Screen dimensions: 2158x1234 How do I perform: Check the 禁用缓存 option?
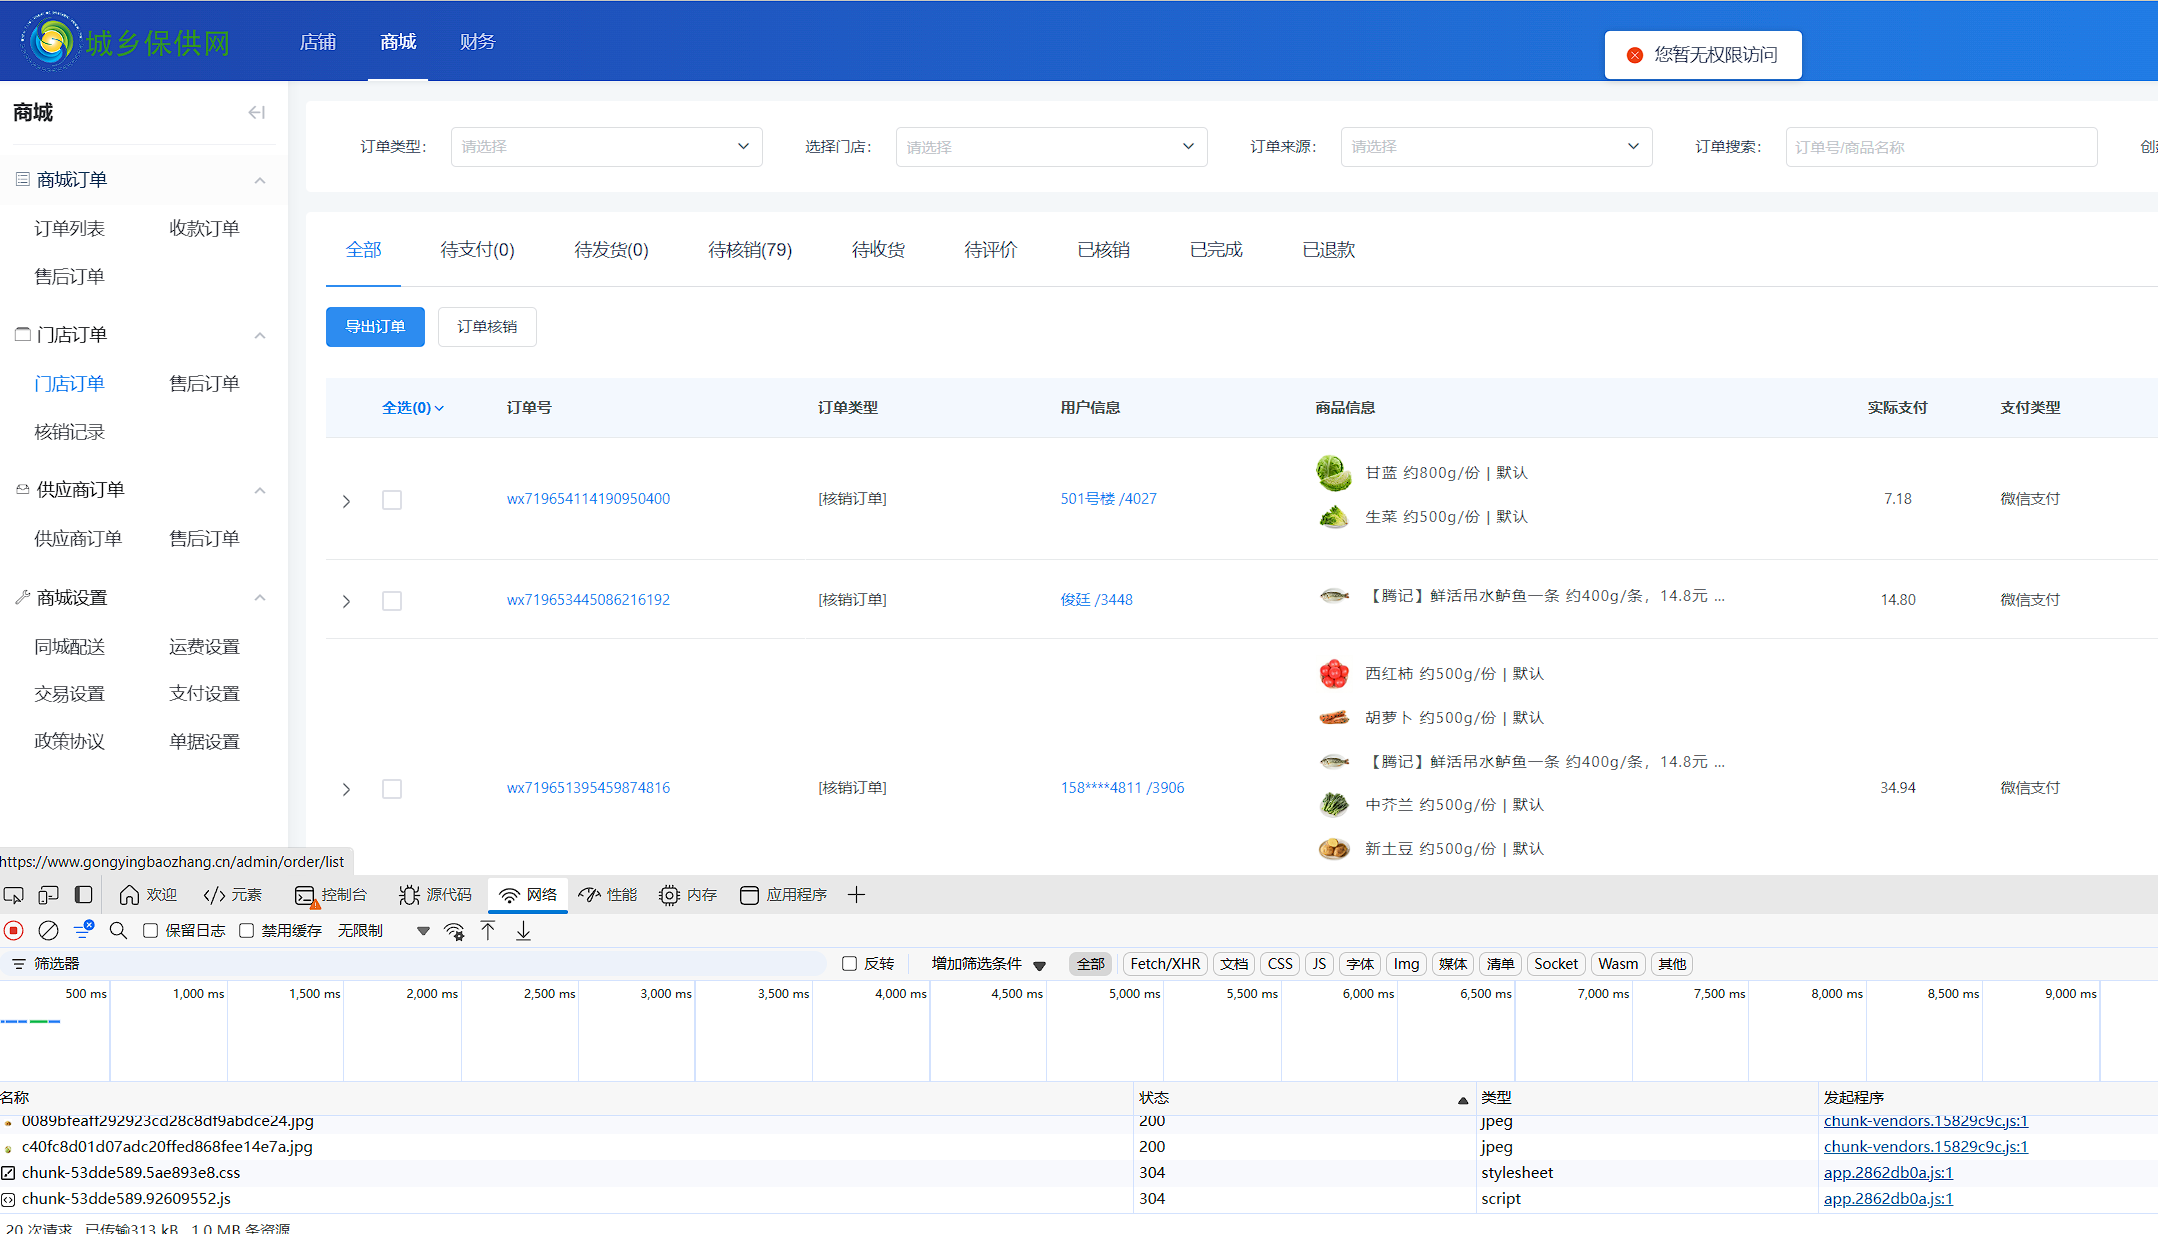coord(247,931)
